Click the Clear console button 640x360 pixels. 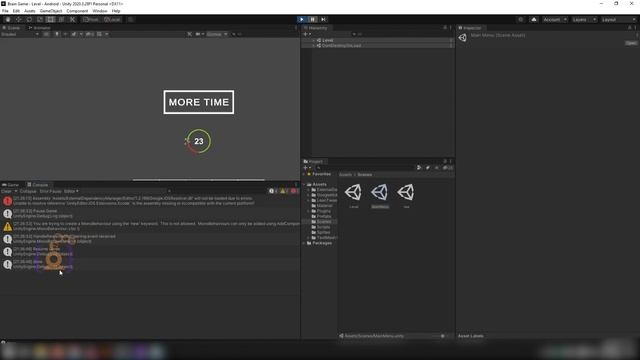[7, 191]
